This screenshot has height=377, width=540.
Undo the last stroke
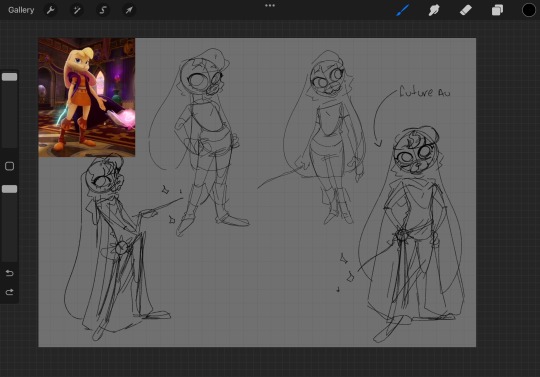click(9, 273)
